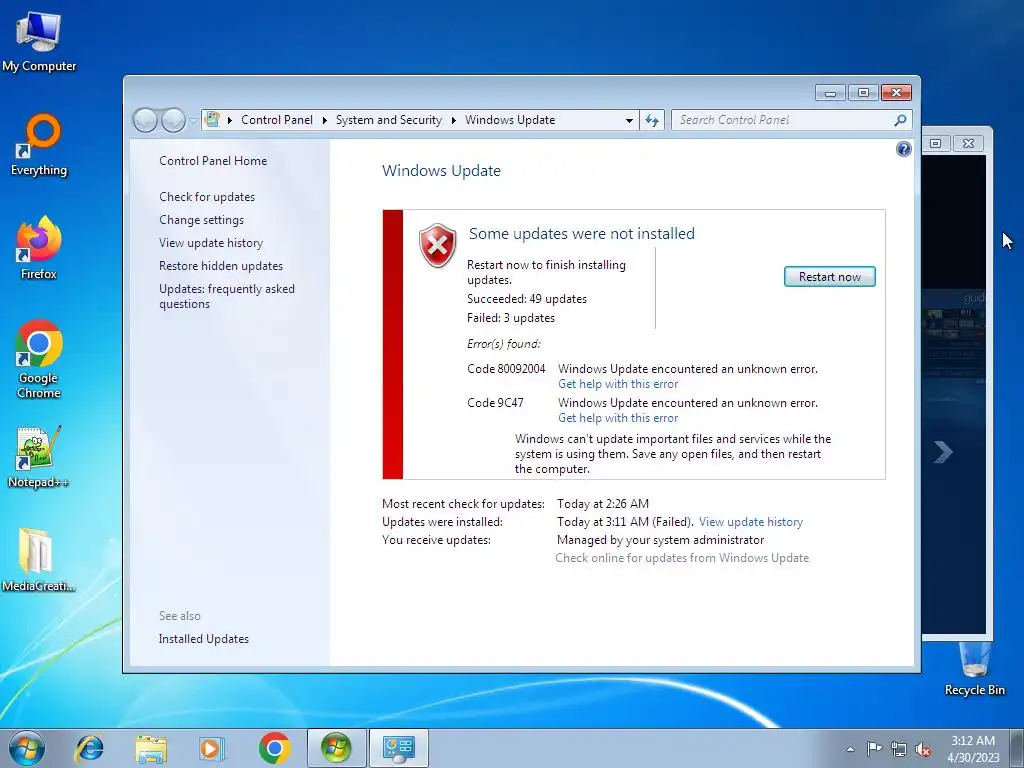Go forward using the navigation arrow
1024x768 pixels.
tap(173, 120)
